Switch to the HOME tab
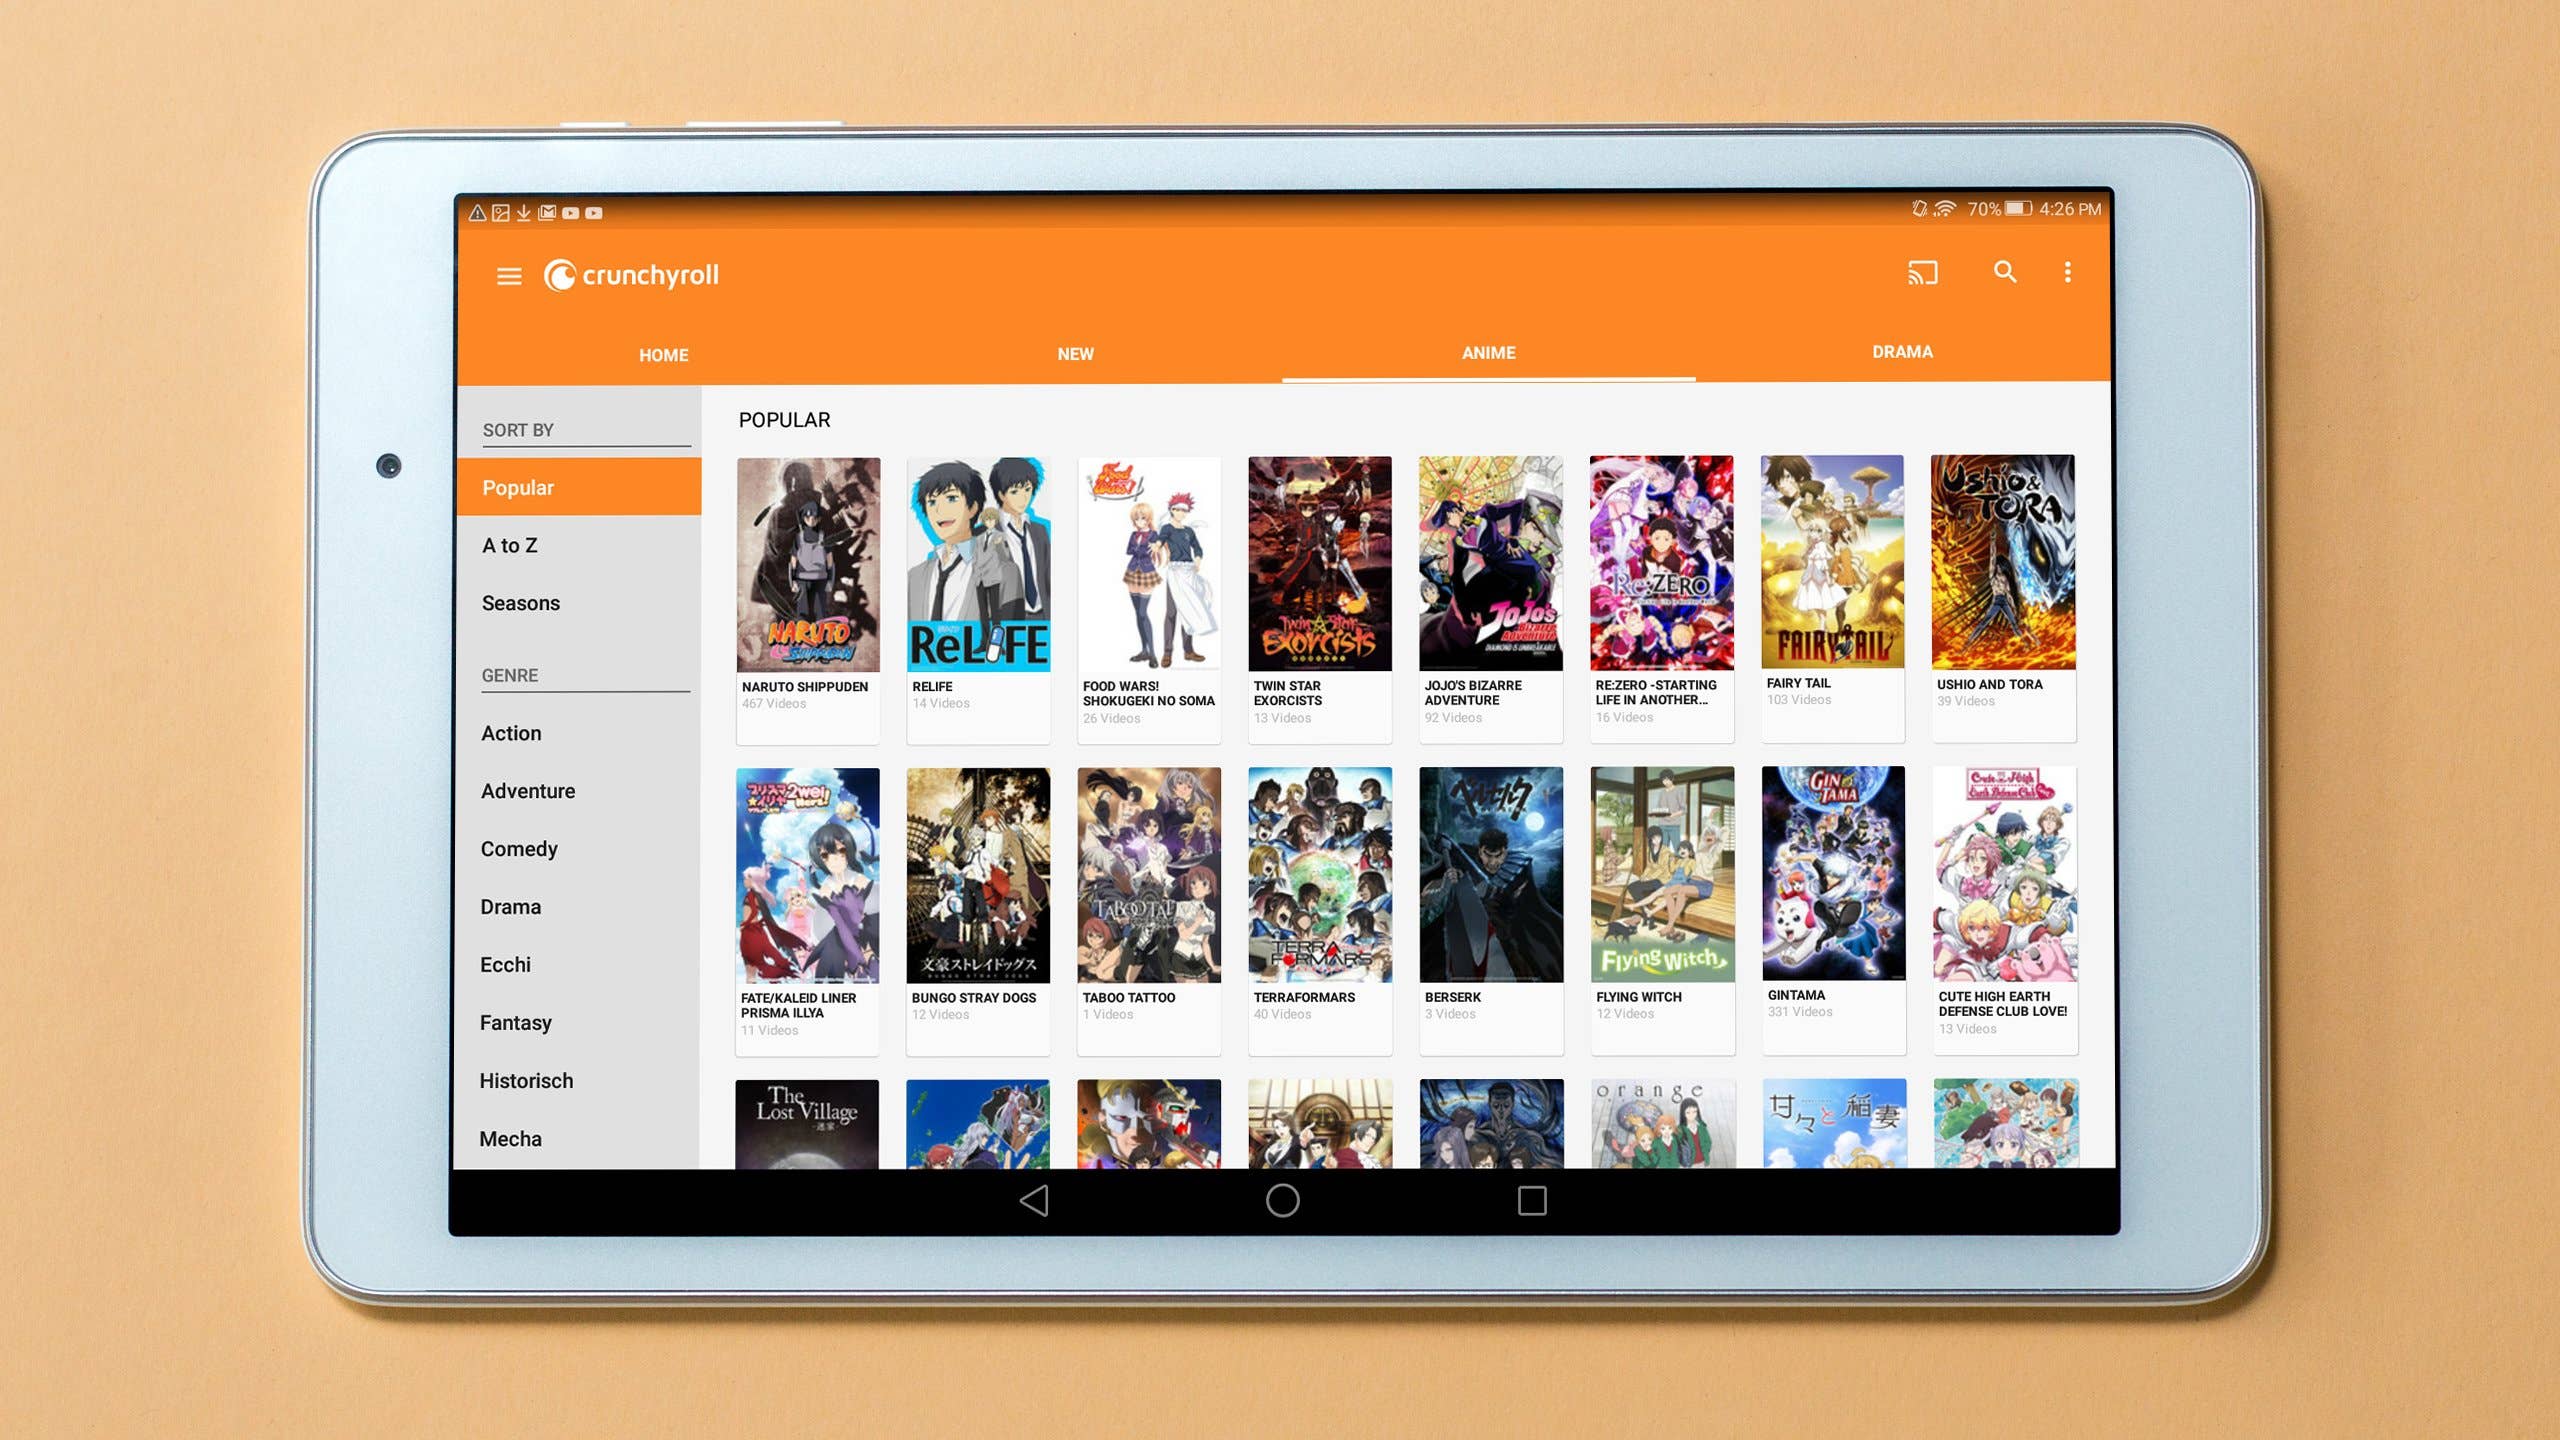Image resolution: width=2560 pixels, height=1440 pixels. tap(663, 355)
